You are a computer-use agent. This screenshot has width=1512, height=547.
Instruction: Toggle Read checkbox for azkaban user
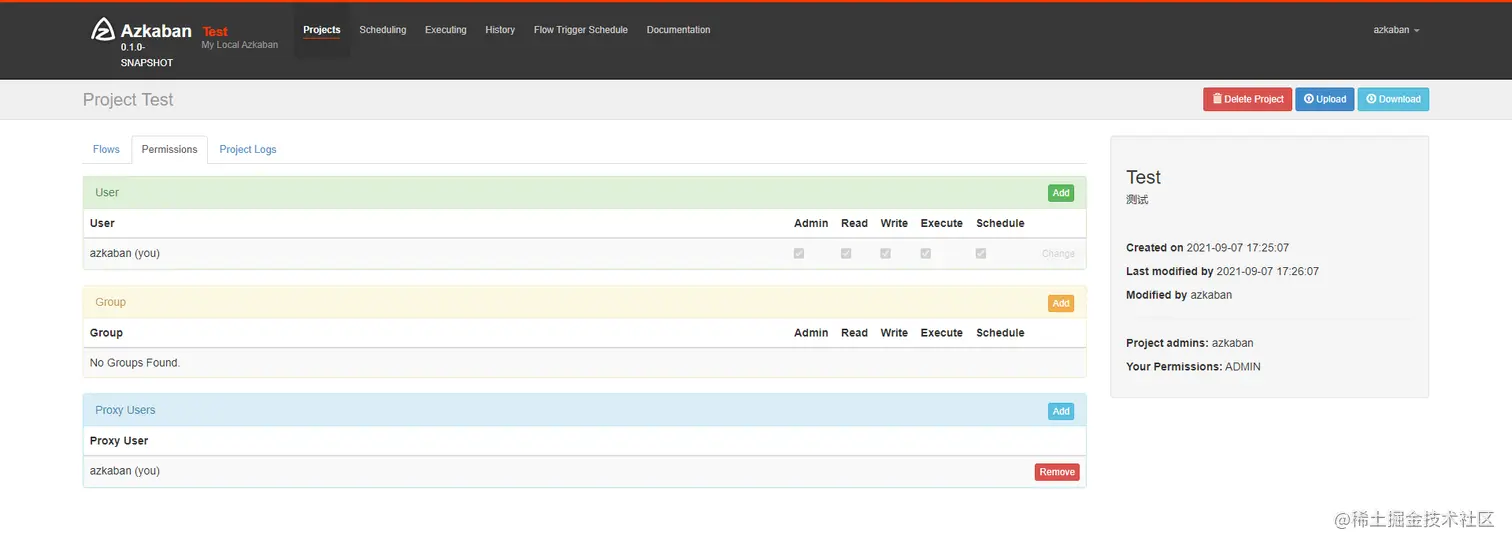[x=846, y=253]
